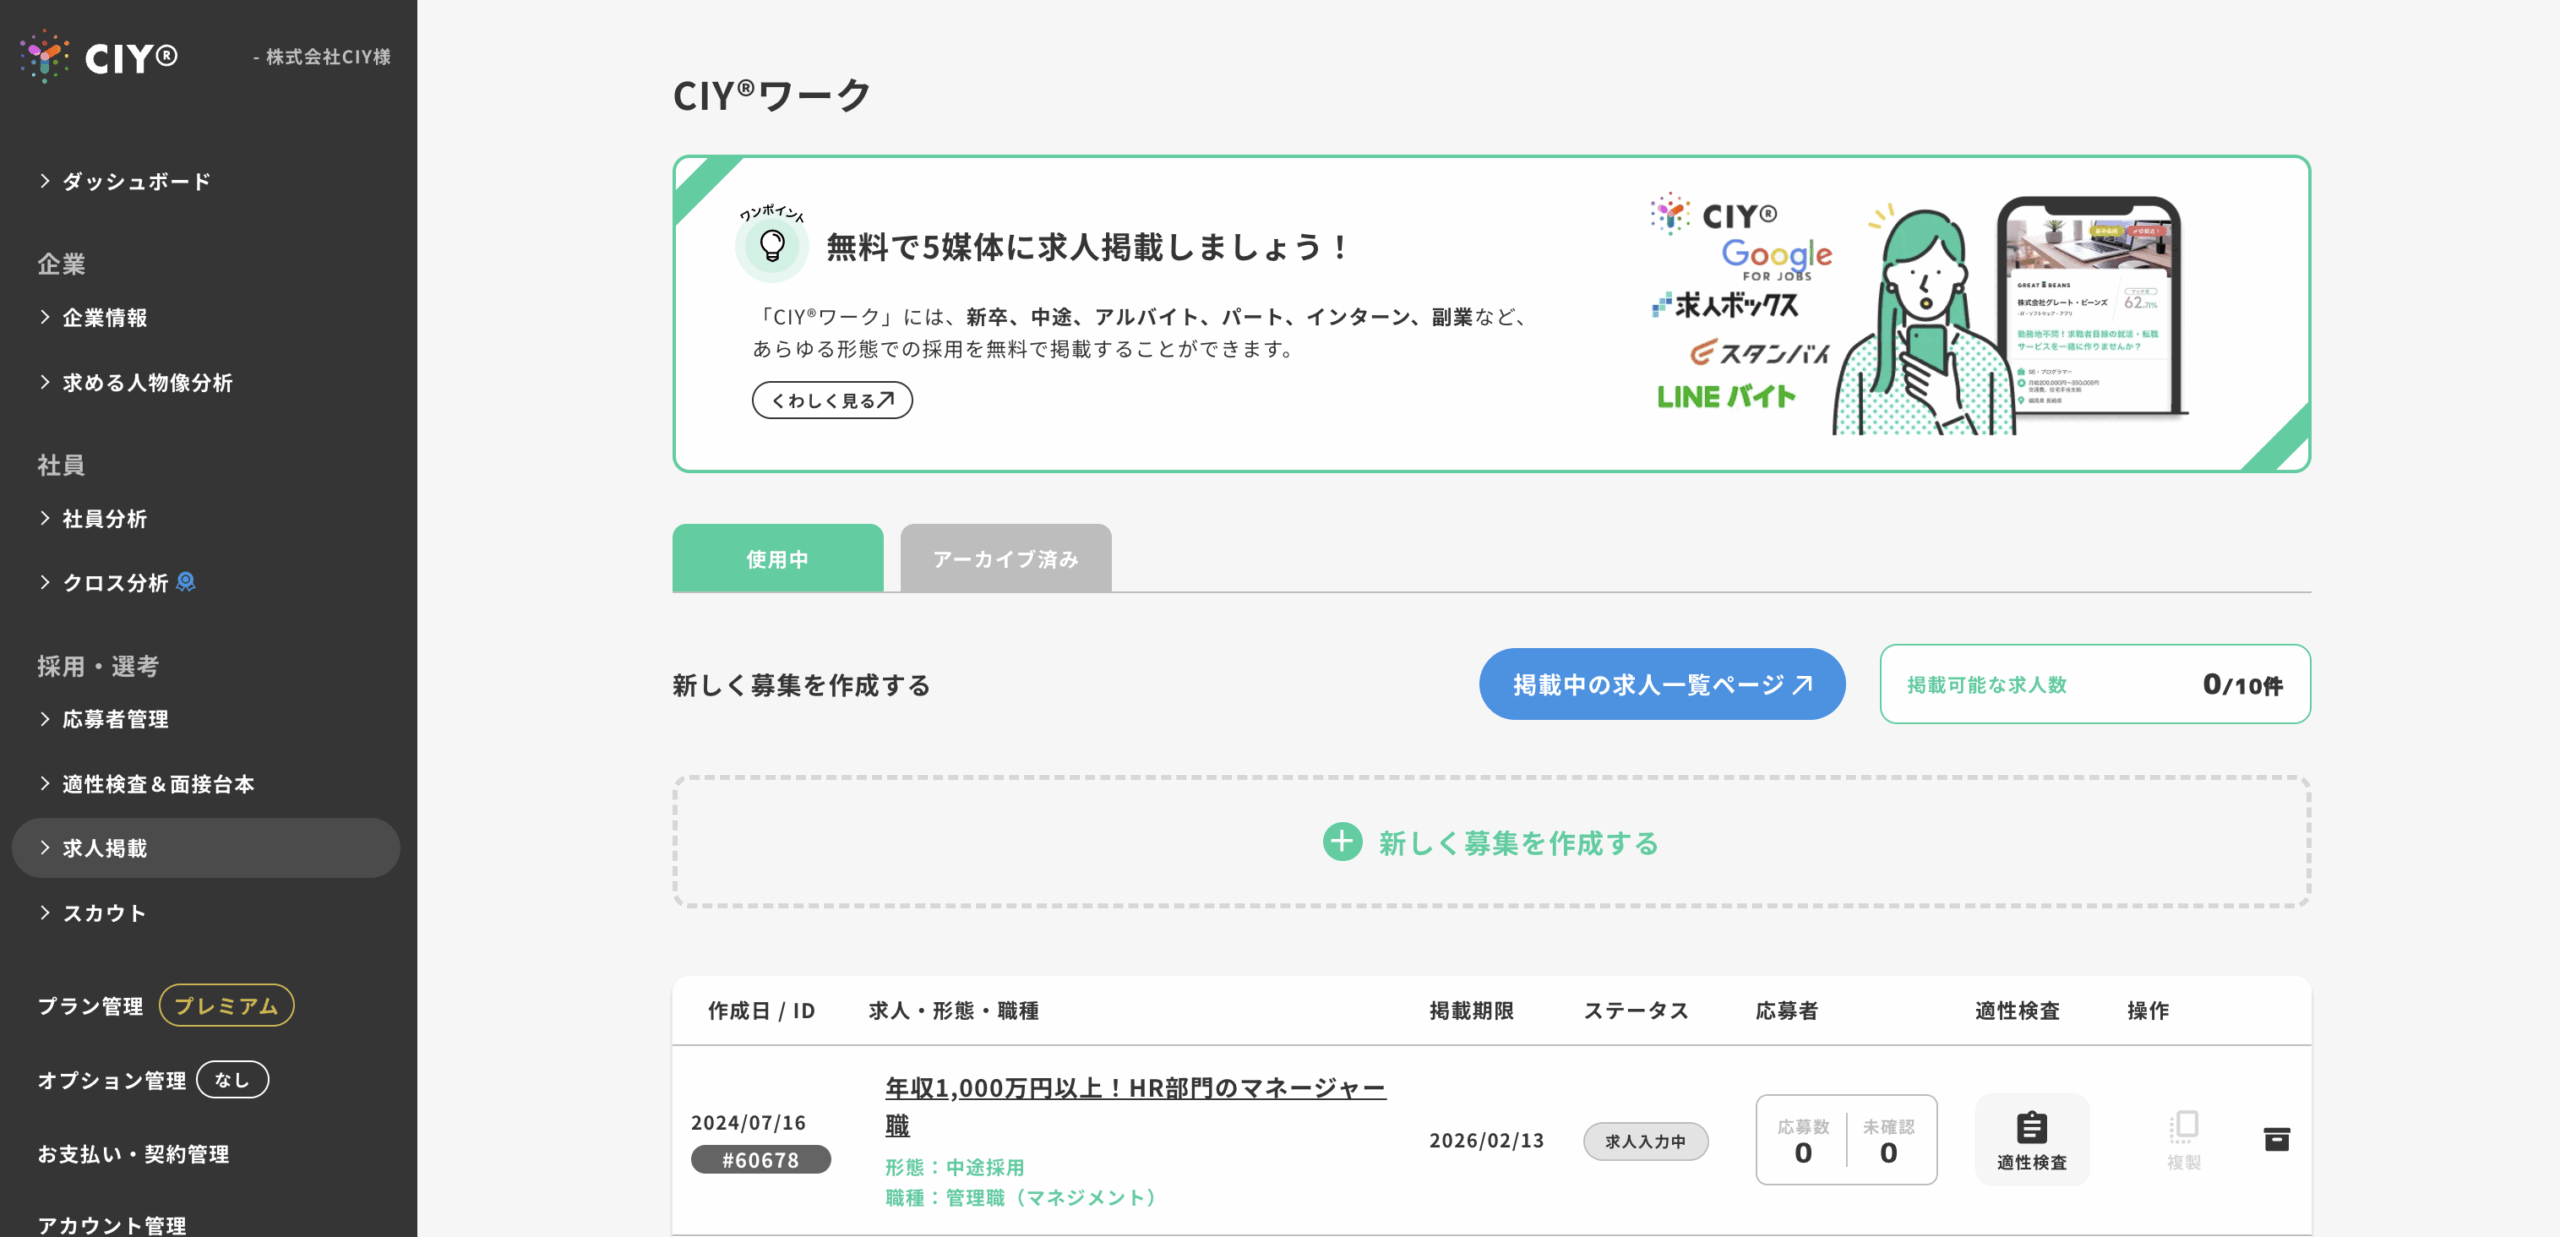Click the archive box icon in job row
The image size is (2560, 1237).
click(x=2276, y=1139)
